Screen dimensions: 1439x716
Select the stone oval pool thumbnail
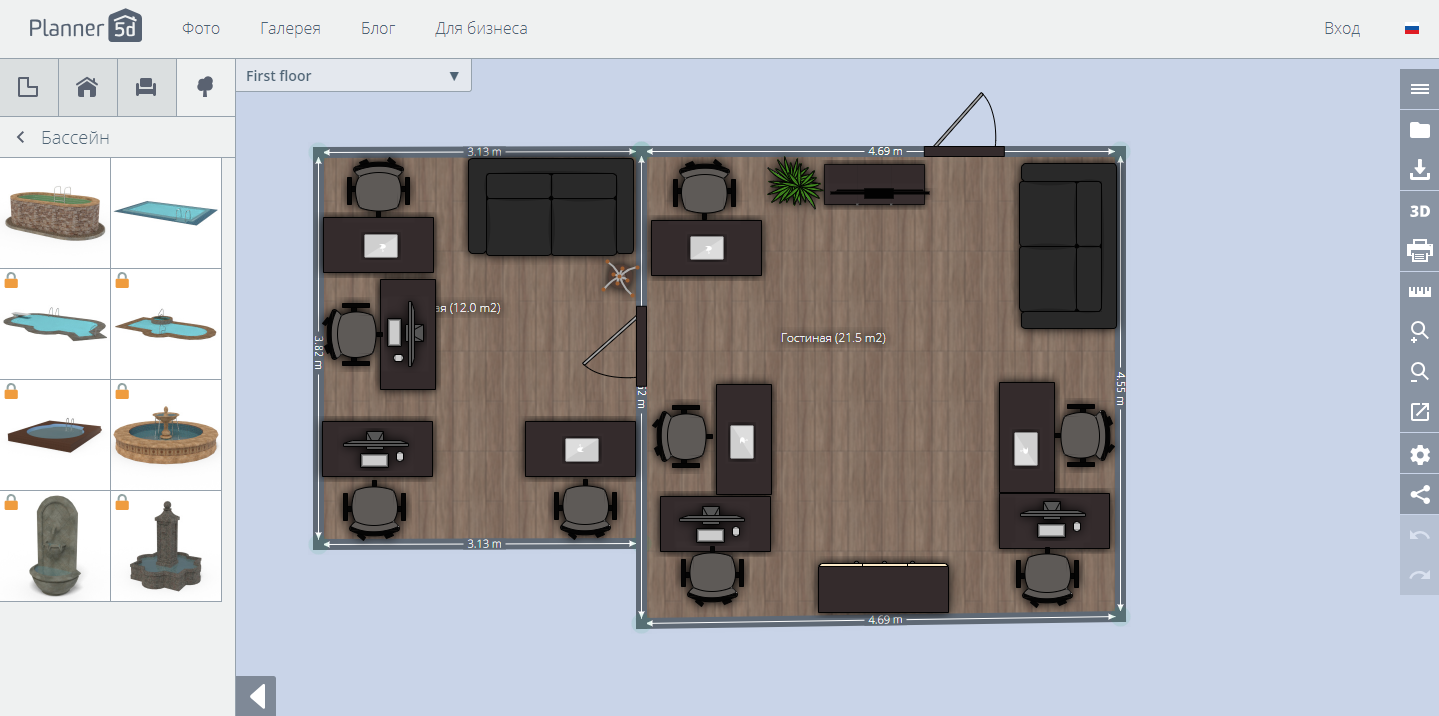point(55,213)
